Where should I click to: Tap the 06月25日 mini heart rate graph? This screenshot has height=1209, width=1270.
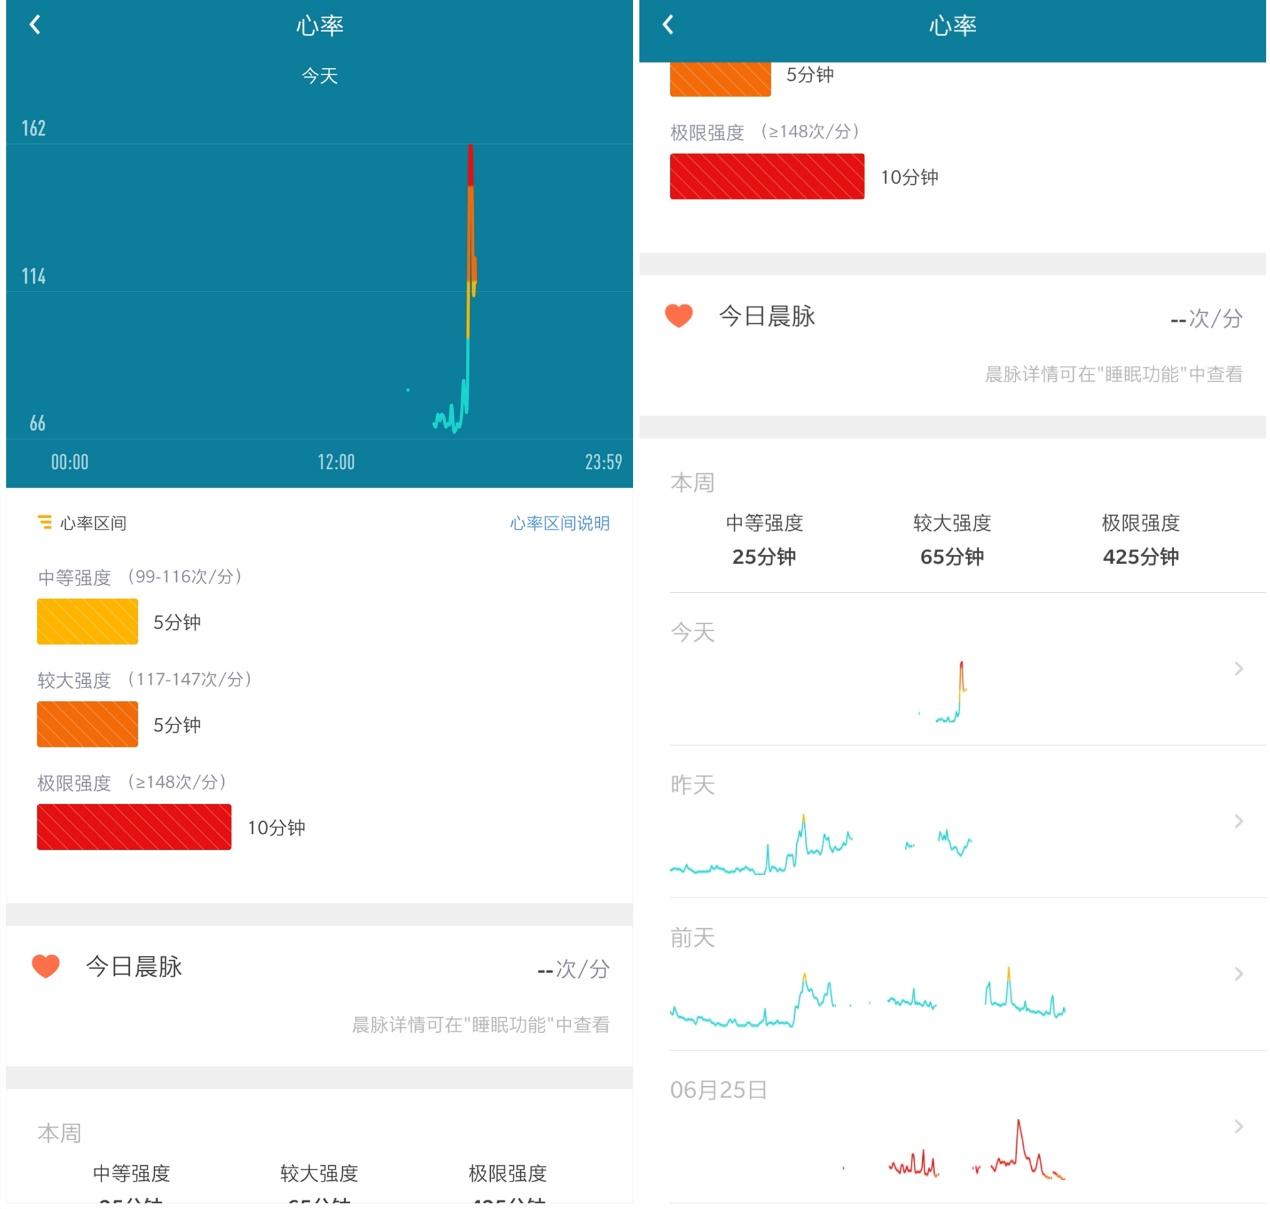[955, 1150]
